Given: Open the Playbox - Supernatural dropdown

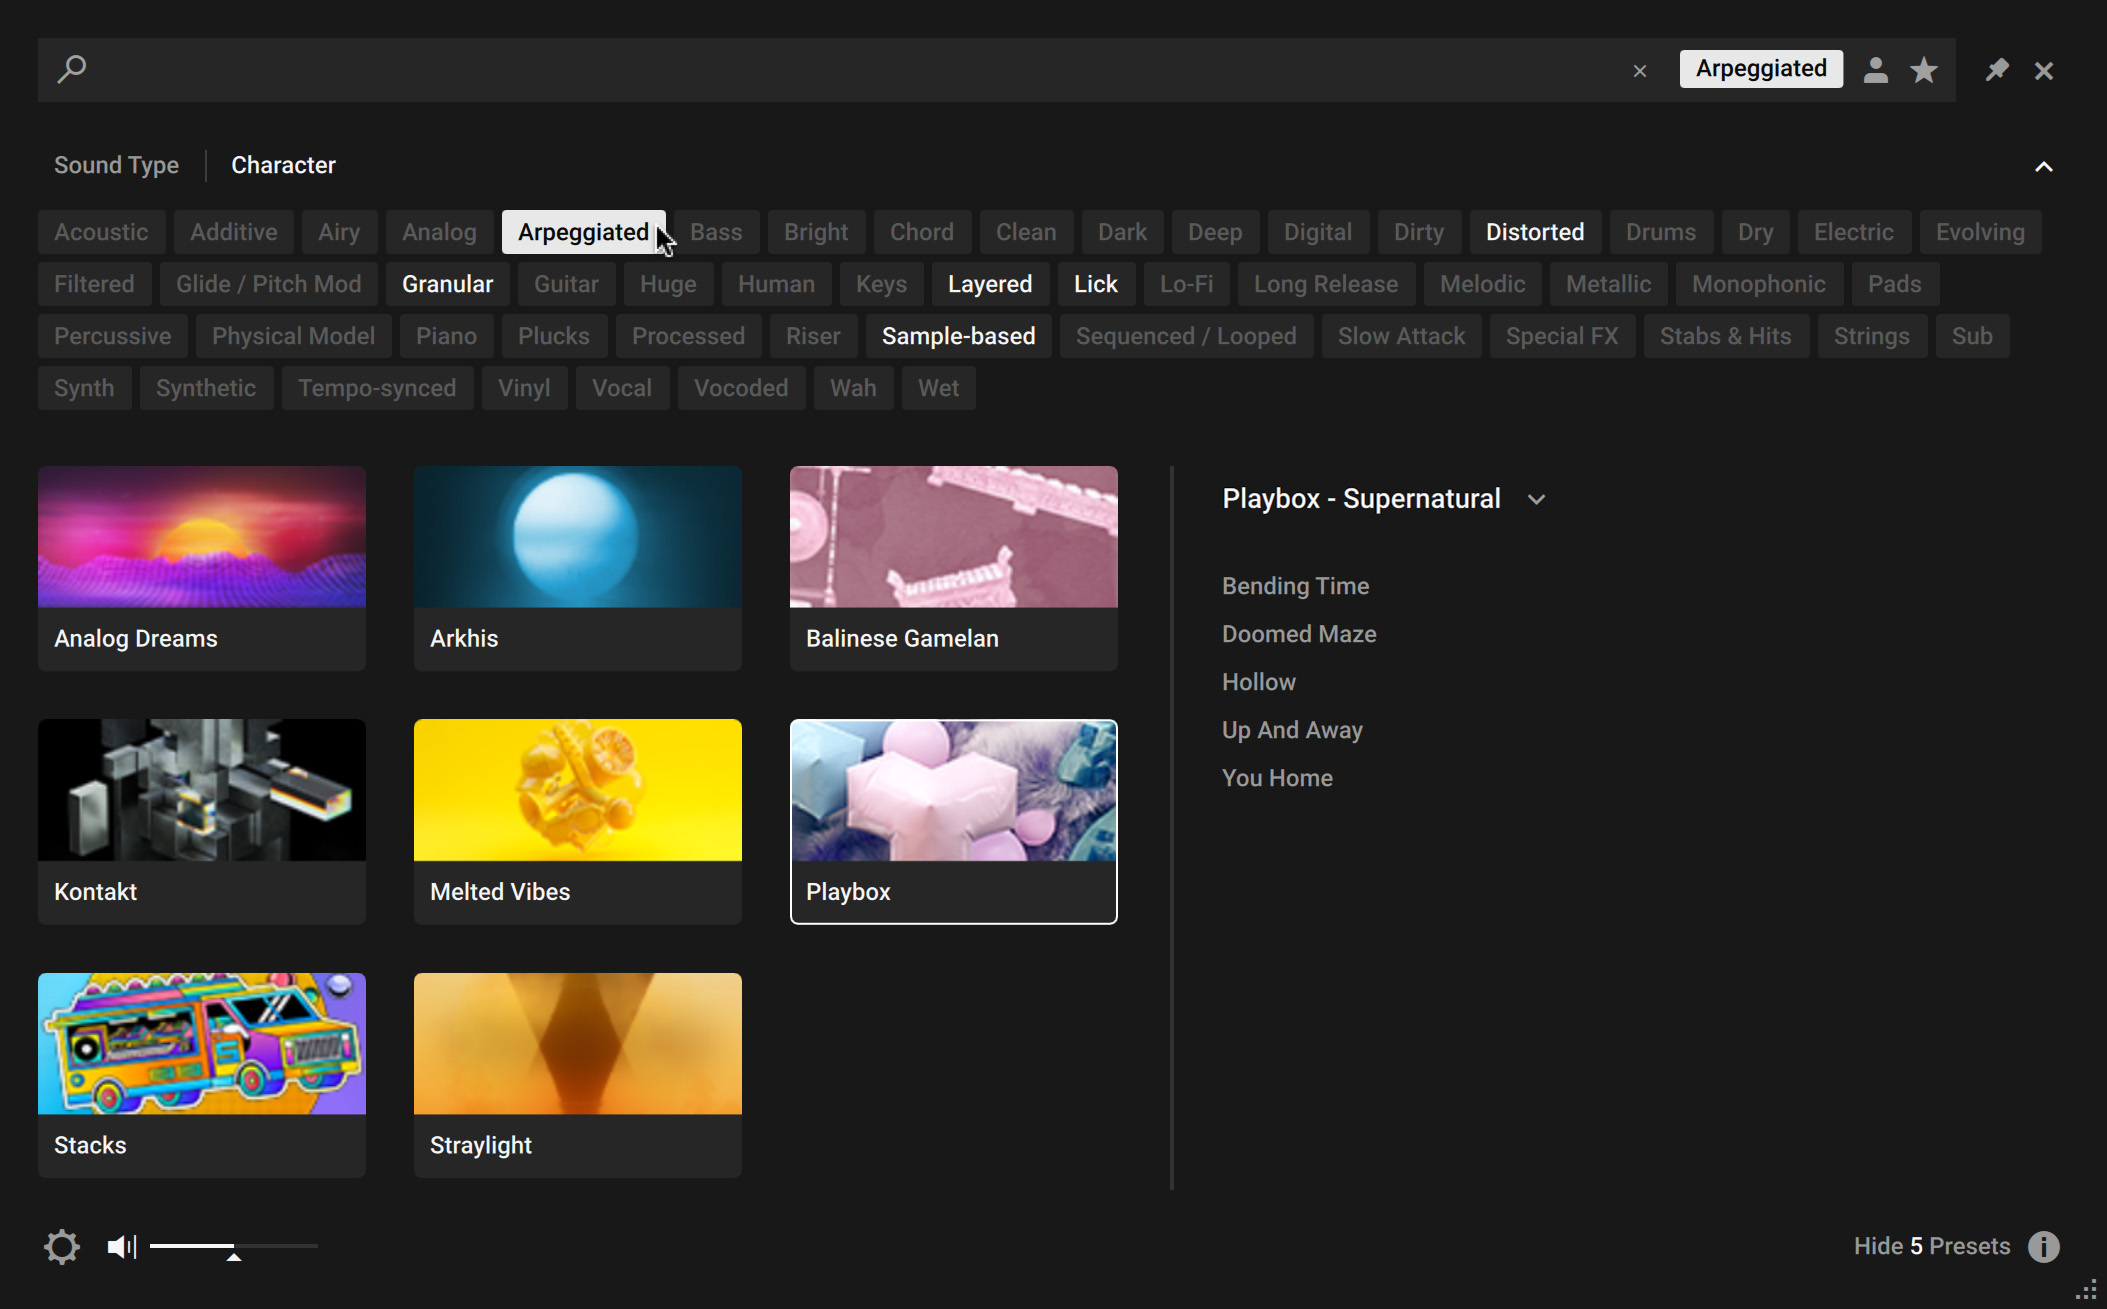Looking at the screenshot, I should coord(1536,499).
